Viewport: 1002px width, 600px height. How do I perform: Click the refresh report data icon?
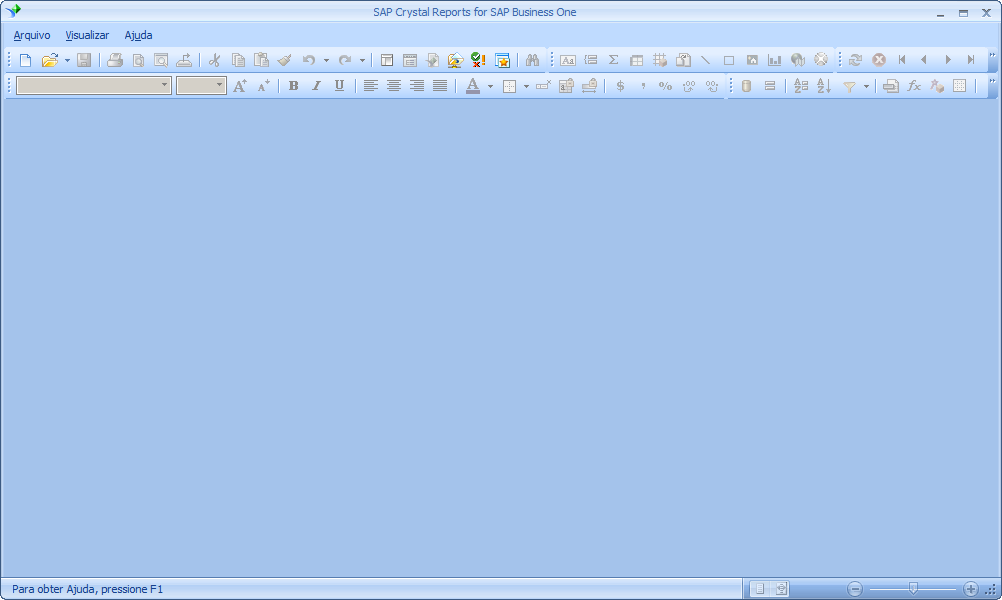856,60
